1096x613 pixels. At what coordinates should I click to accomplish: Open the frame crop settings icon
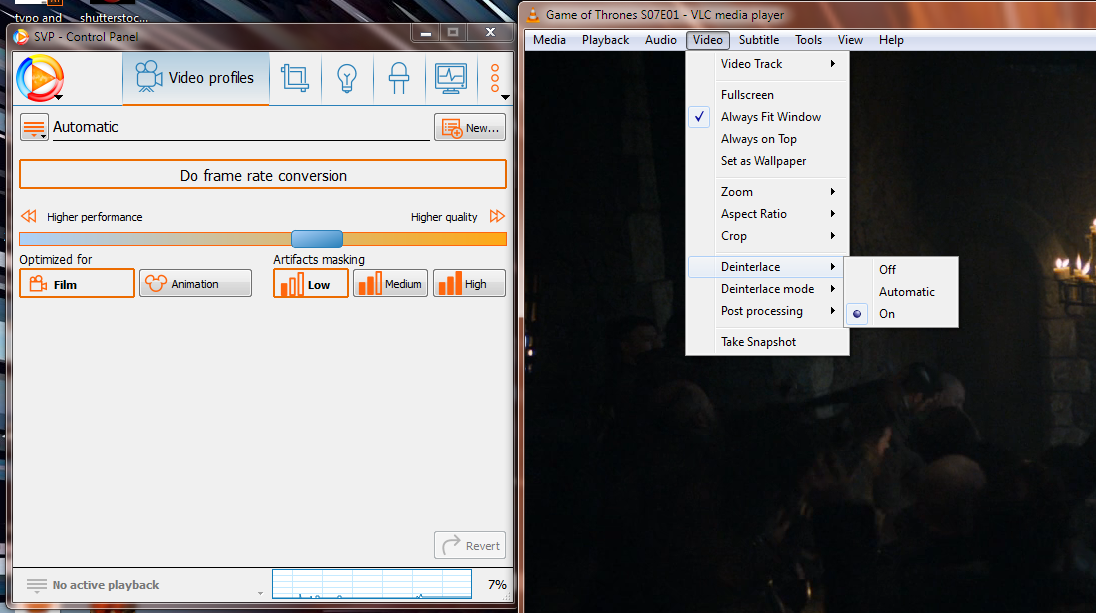tap(295, 78)
